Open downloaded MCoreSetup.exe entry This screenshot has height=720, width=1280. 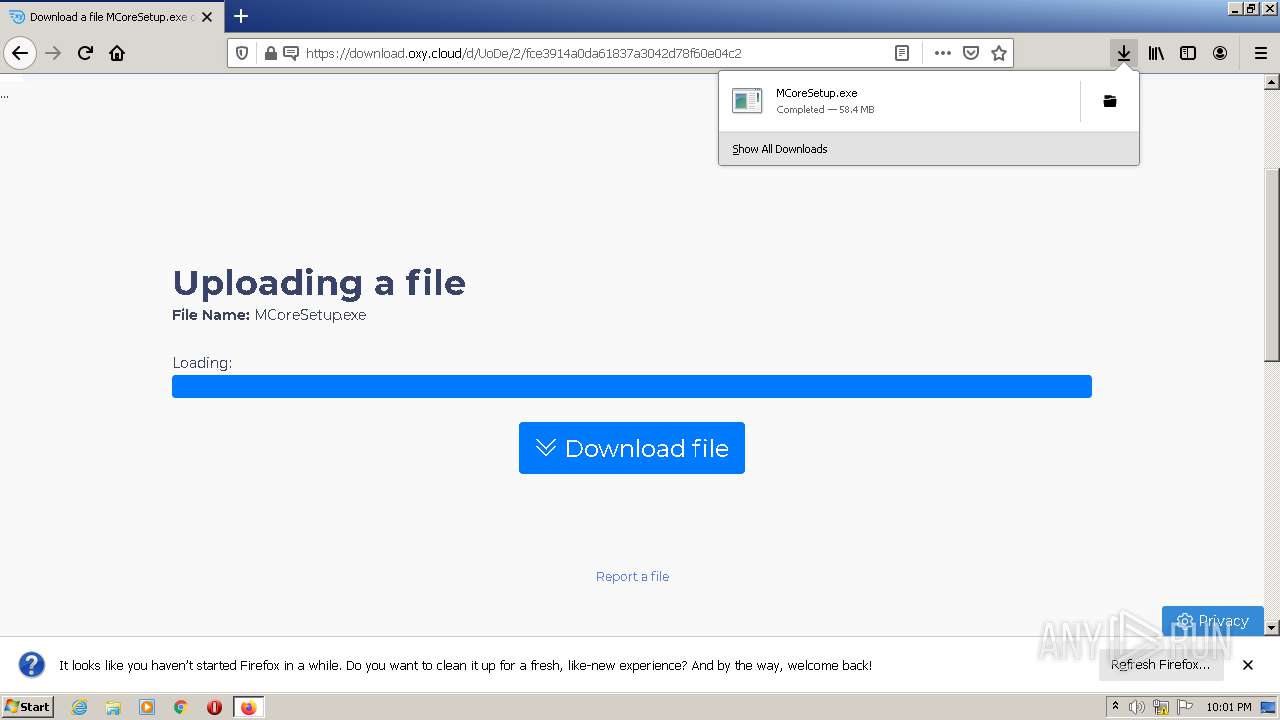[900, 101]
